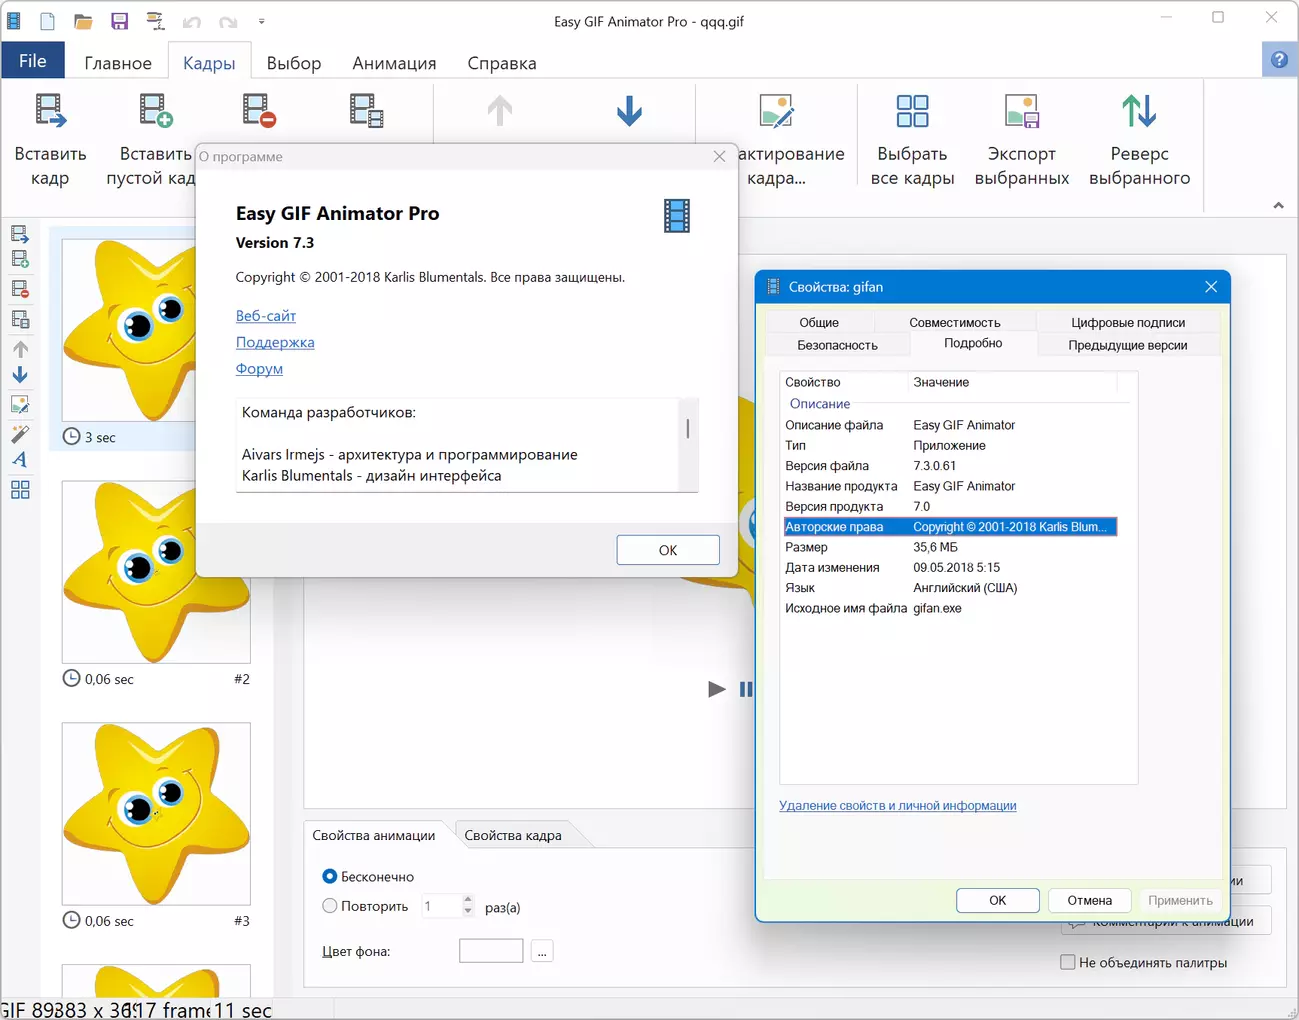
Task: Switch to the Выбор ribbon tab
Action: click(x=294, y=63)
